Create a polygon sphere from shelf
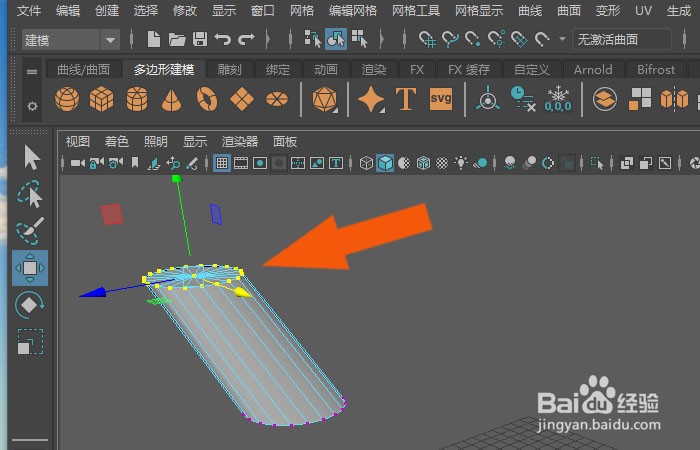Viewport: 700px width, 450px height. pyautogui.click(x=67, y=99)
